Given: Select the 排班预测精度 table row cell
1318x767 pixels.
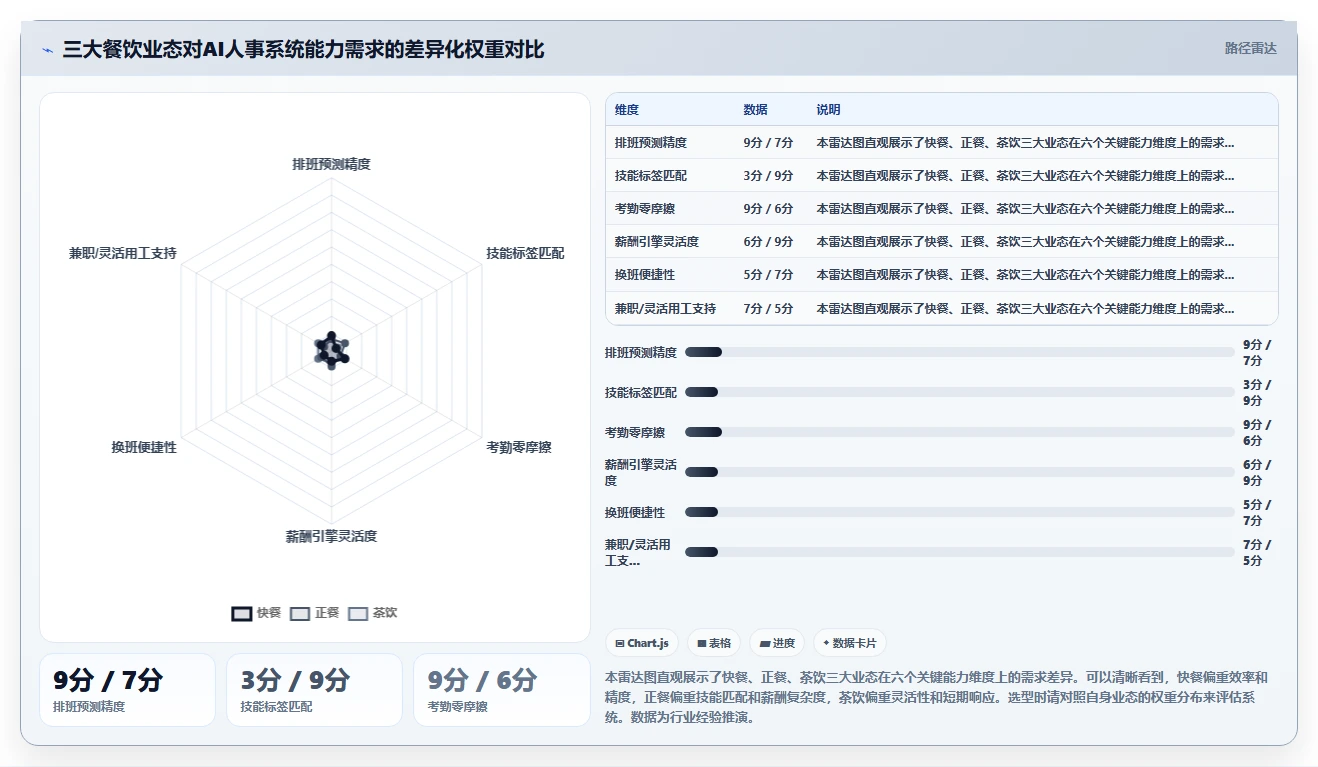Looking at the screenshot, I should tap(651, 143).
